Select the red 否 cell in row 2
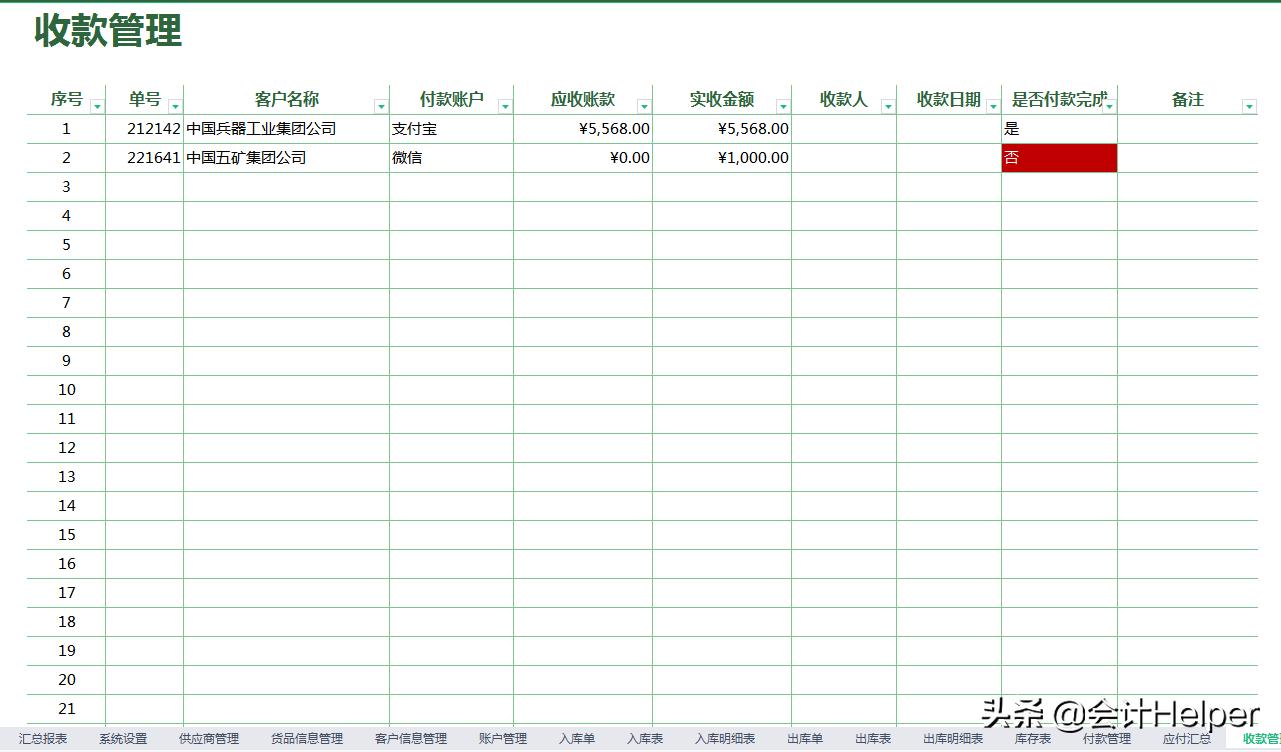Image resolution: width=1281 pixels, height=752 pixels. 1059,157
